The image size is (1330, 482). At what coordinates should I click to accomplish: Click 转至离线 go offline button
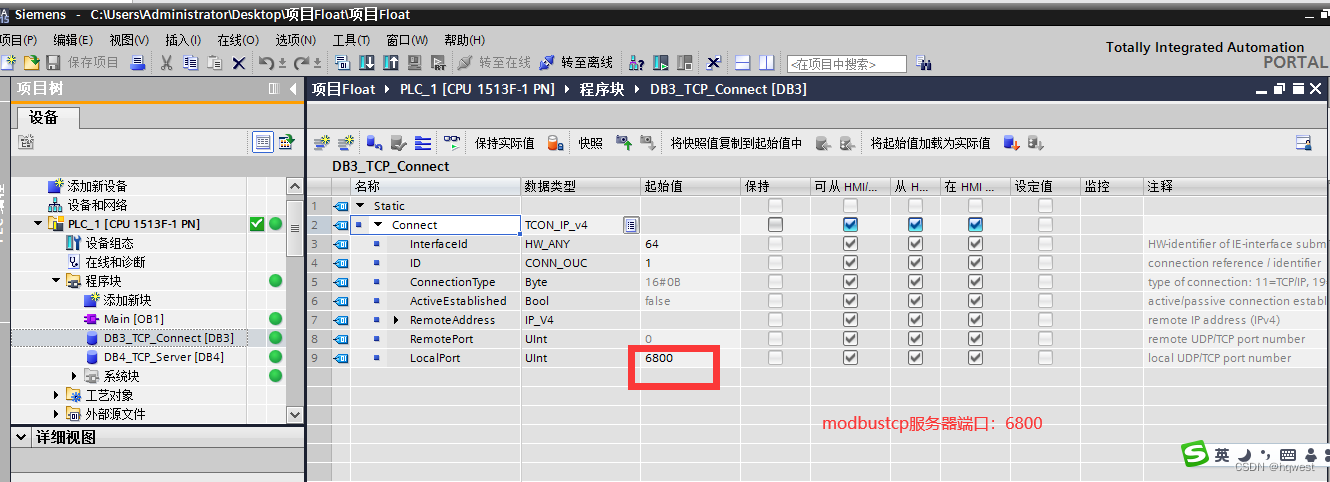tap(577, 63)
